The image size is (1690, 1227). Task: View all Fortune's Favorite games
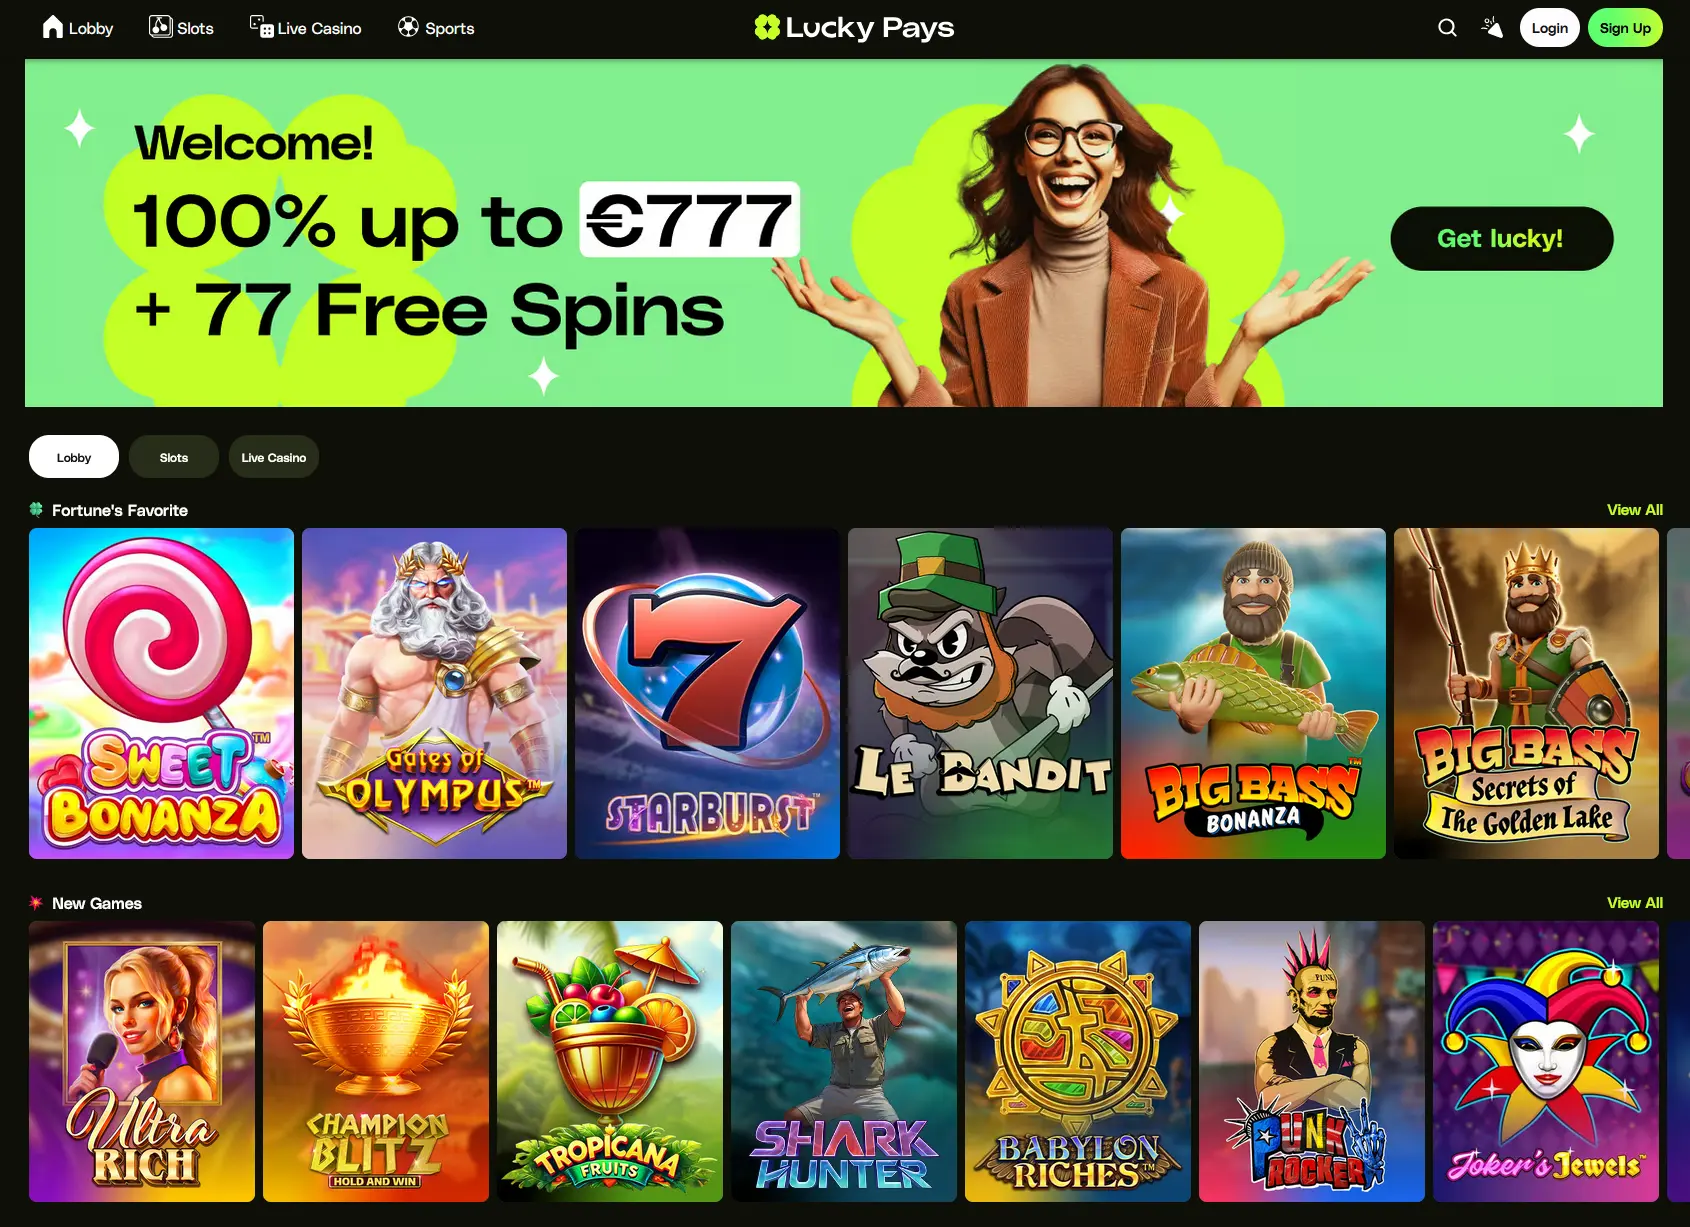click(x=1634, y=510)
